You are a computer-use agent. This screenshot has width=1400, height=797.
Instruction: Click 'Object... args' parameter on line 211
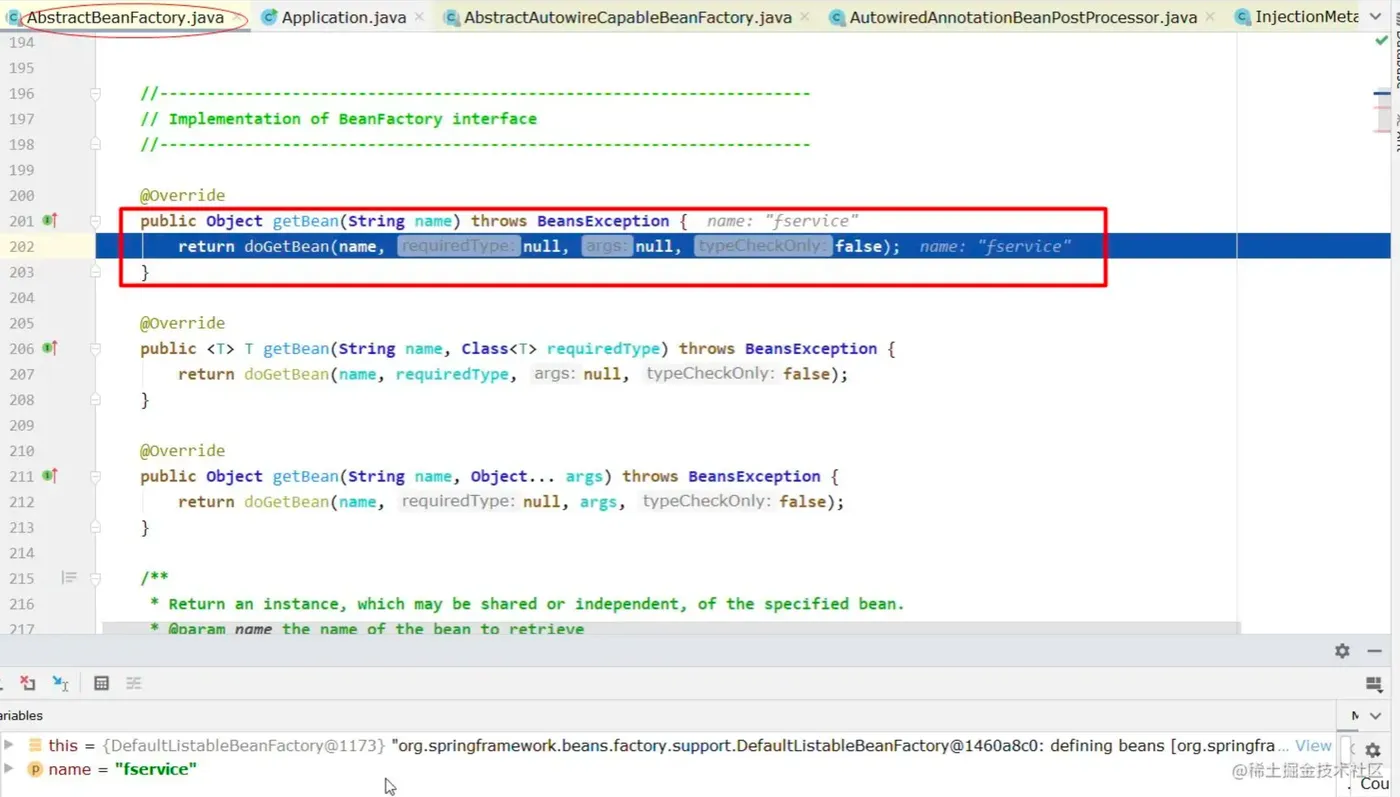coord(537,476)
